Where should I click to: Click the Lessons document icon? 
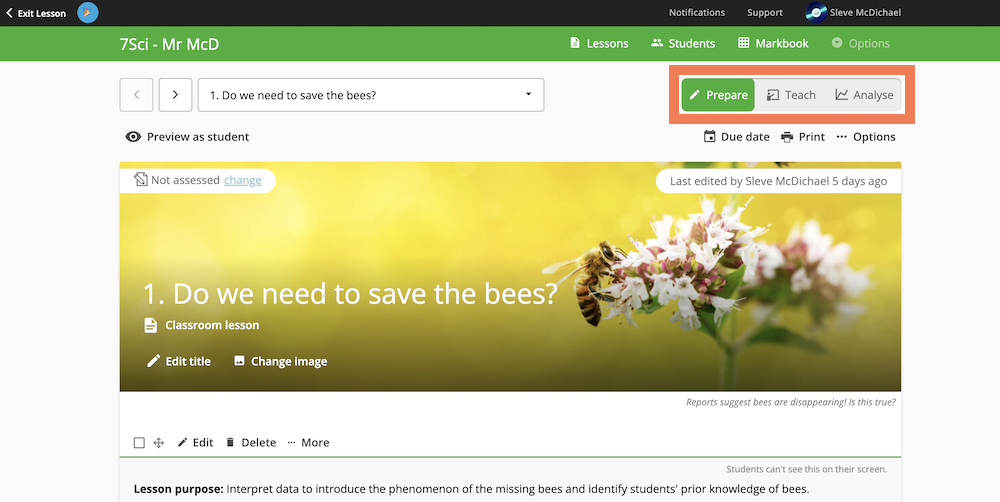click(575, 43)
